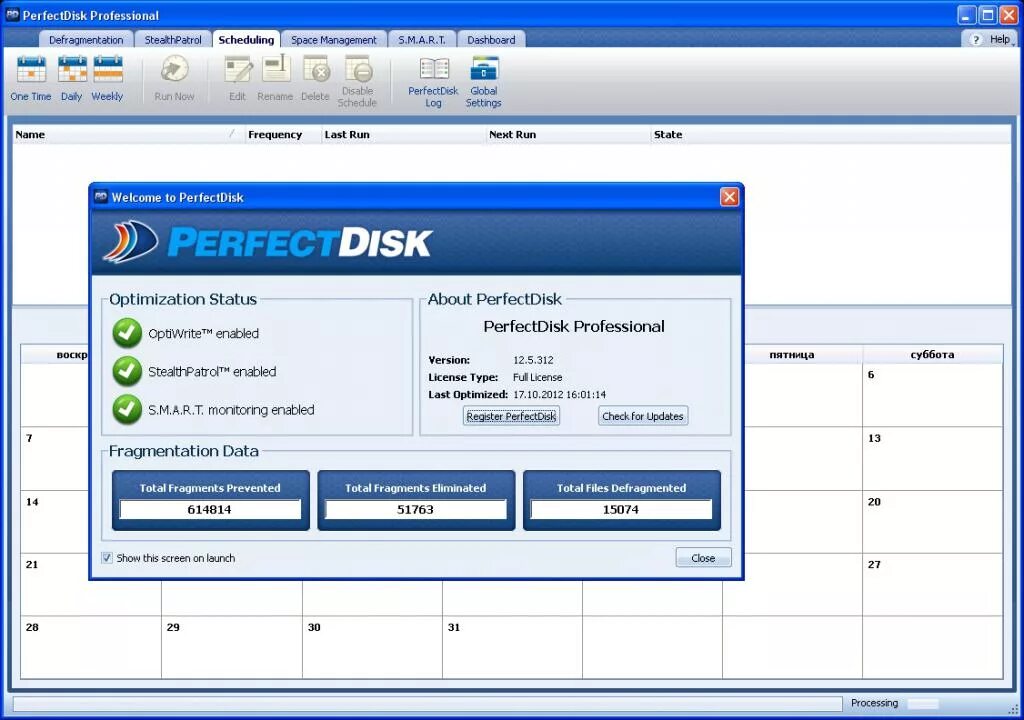Select calendar day 13
1024x720 pixels.
click(933, 459)
